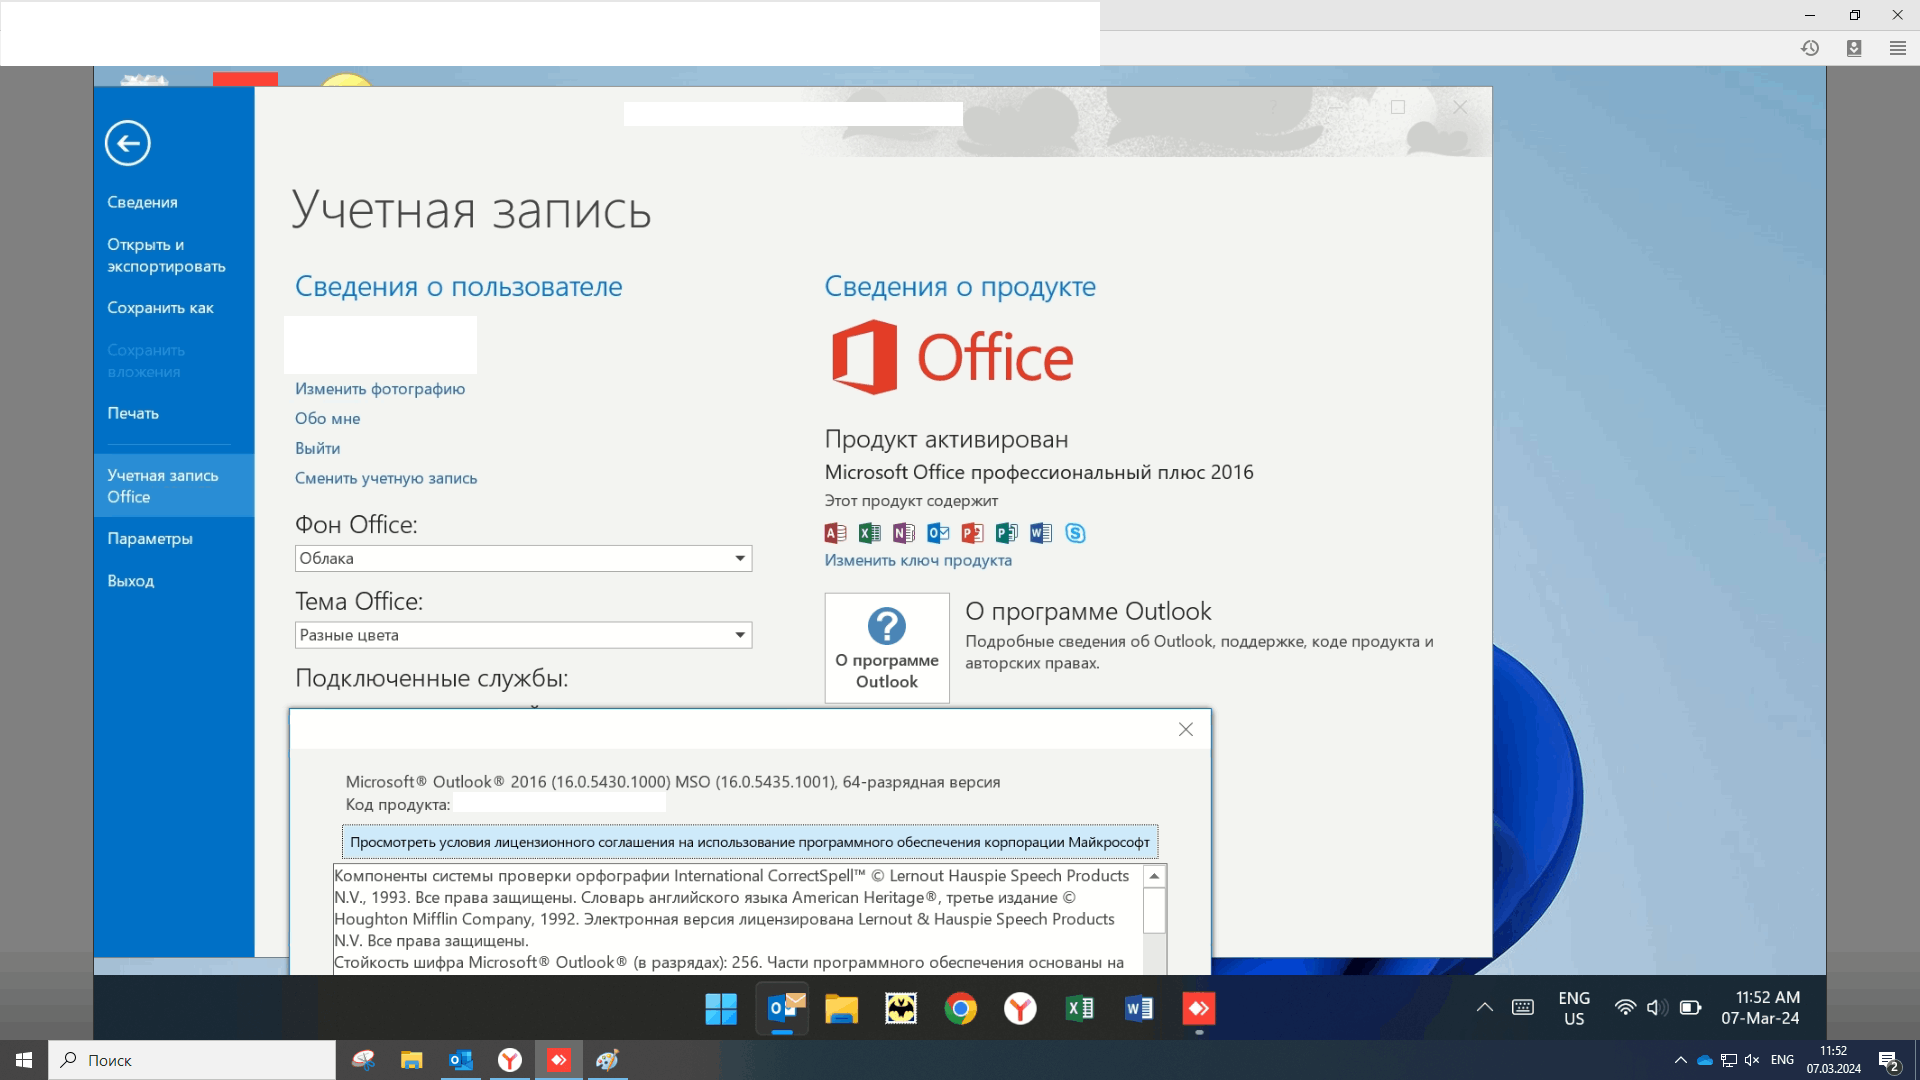Click local taskbar File Explorer icon
Screen dimensions: 1920x1080
click(x=412, y=1060)
